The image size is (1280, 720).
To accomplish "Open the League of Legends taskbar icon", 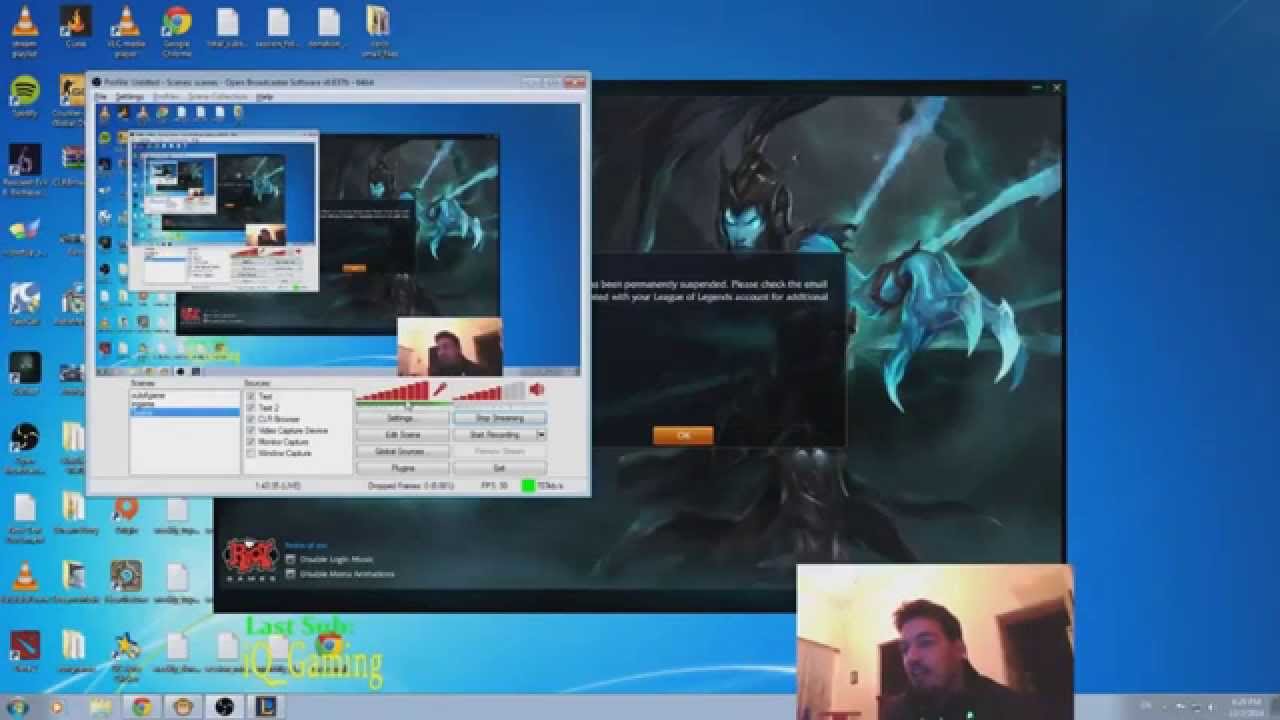I will tap(264, 707).
